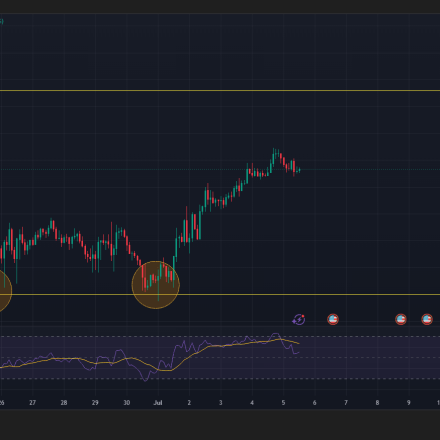Click the '27' date label on time axis

(32, 403)
